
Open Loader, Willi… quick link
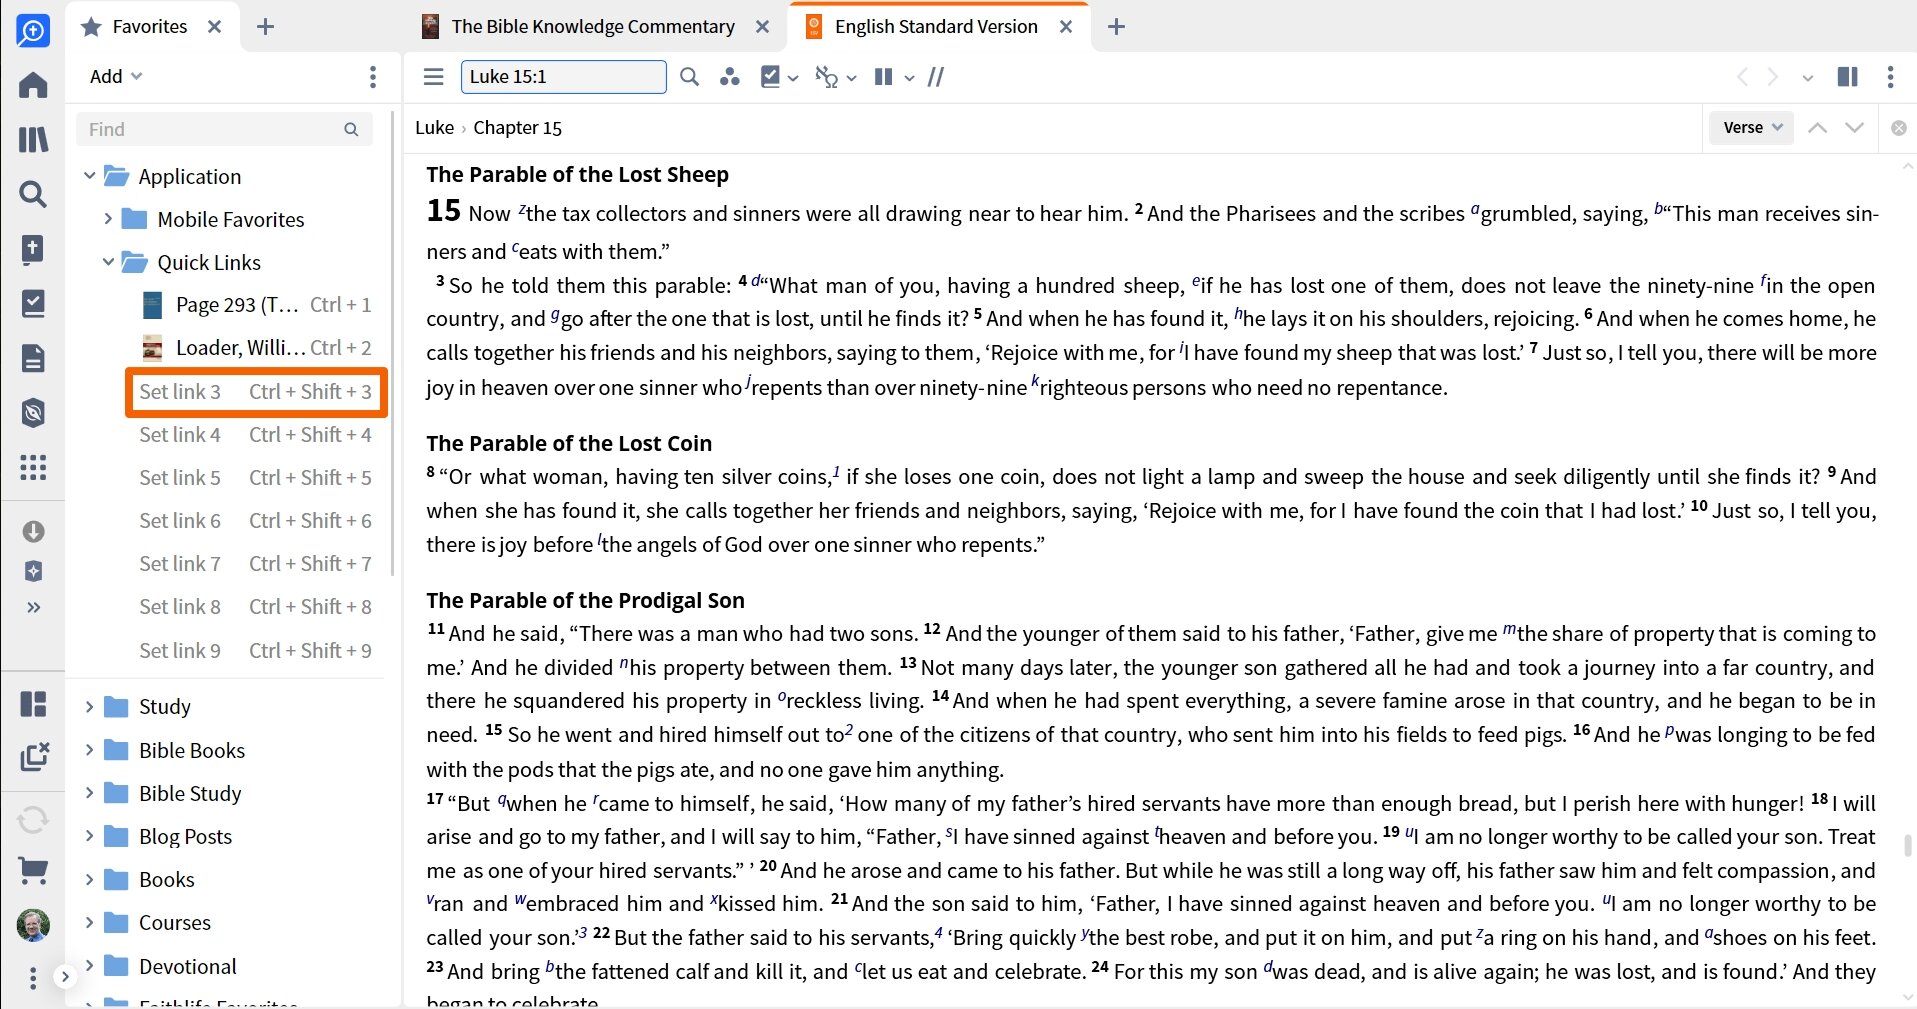coord(256,348)
